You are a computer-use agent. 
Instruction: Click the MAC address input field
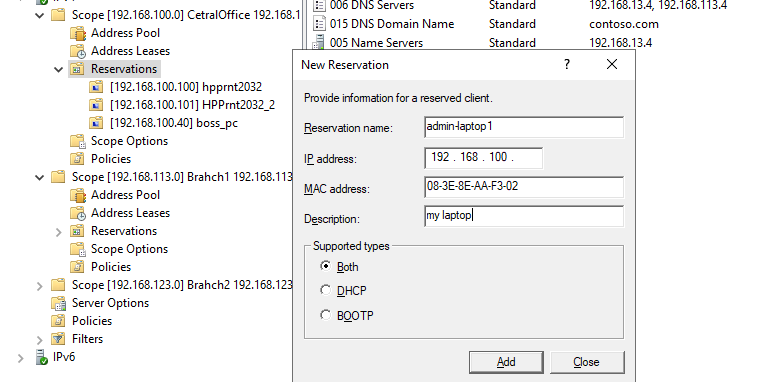(524, 187)
